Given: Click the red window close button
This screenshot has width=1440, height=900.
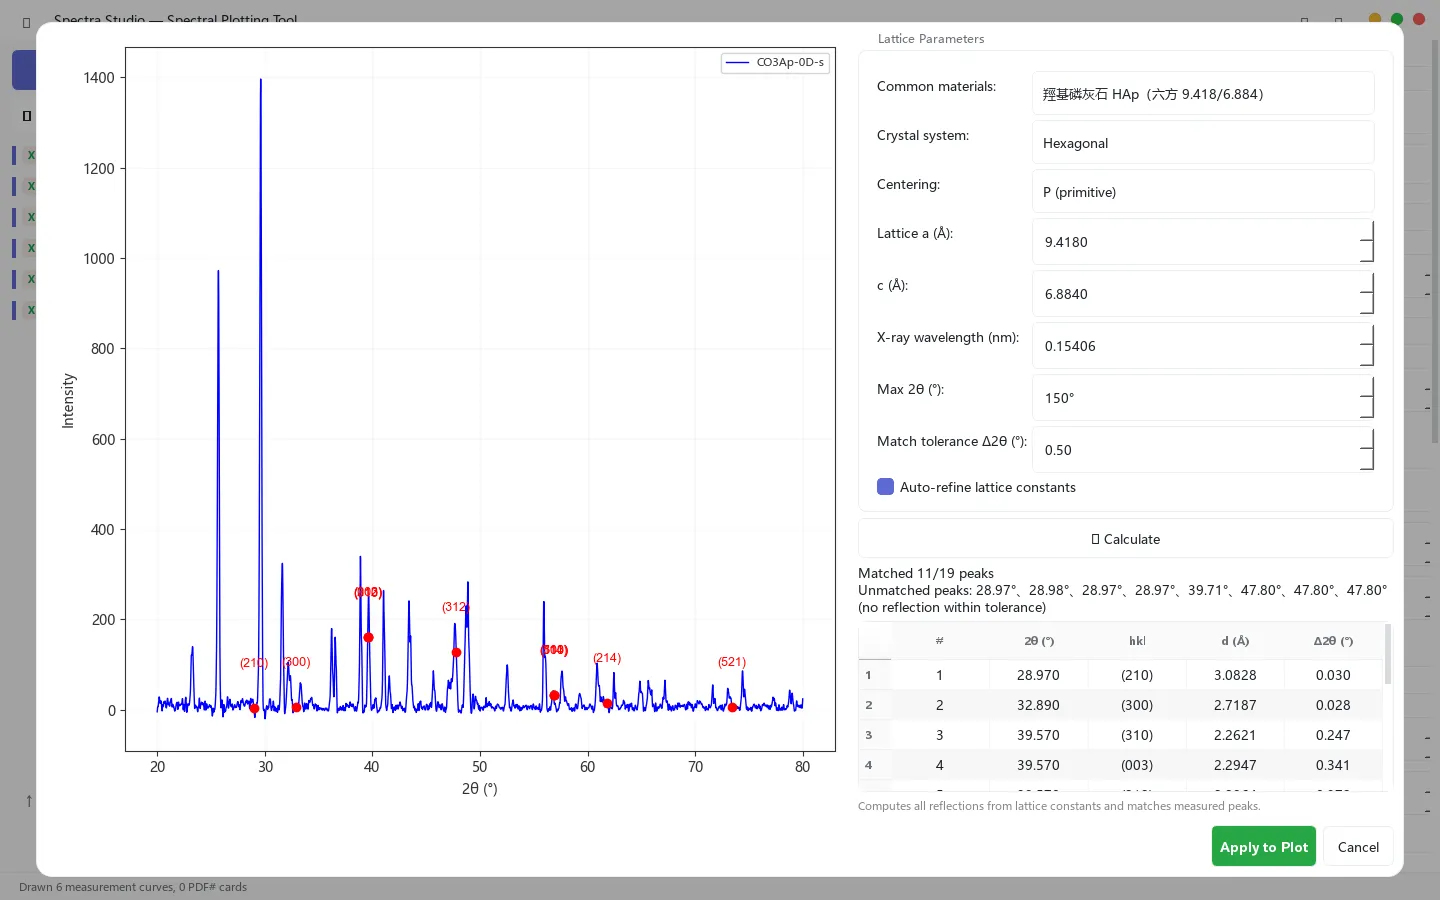Looking at the screenshot, I should coord(1418,19).
